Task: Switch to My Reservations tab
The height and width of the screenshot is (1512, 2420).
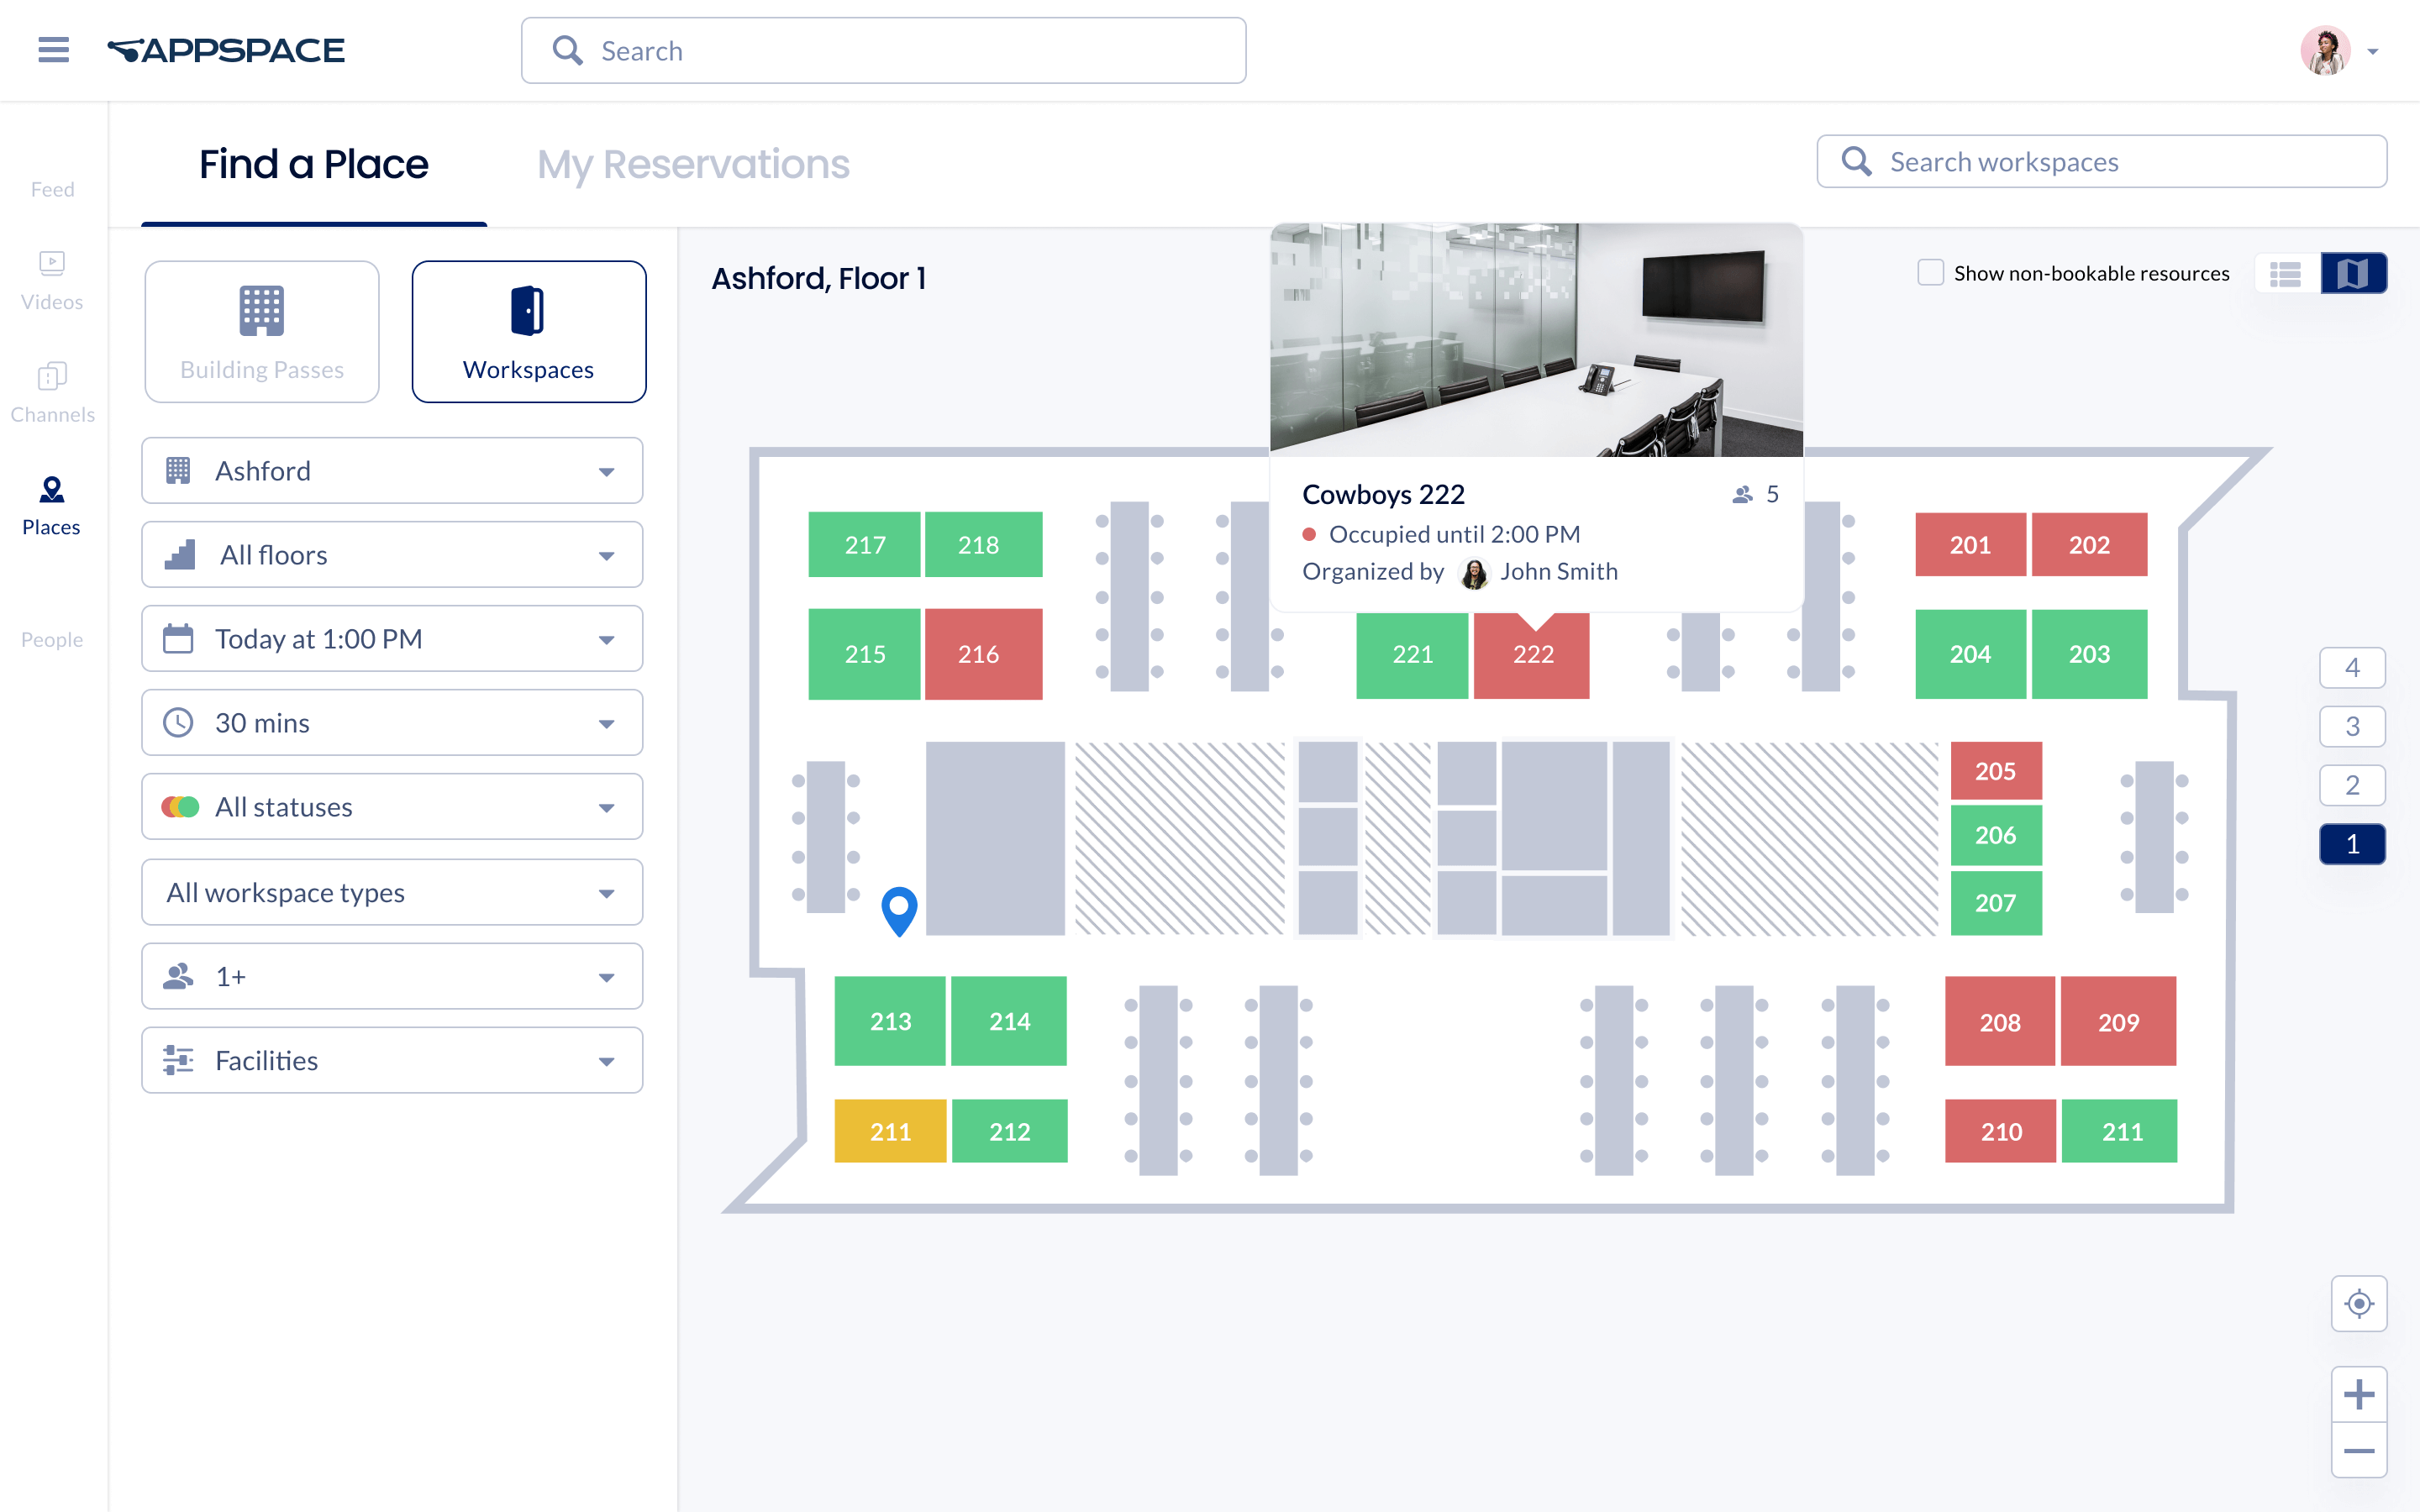Action: tap(693, 164)
